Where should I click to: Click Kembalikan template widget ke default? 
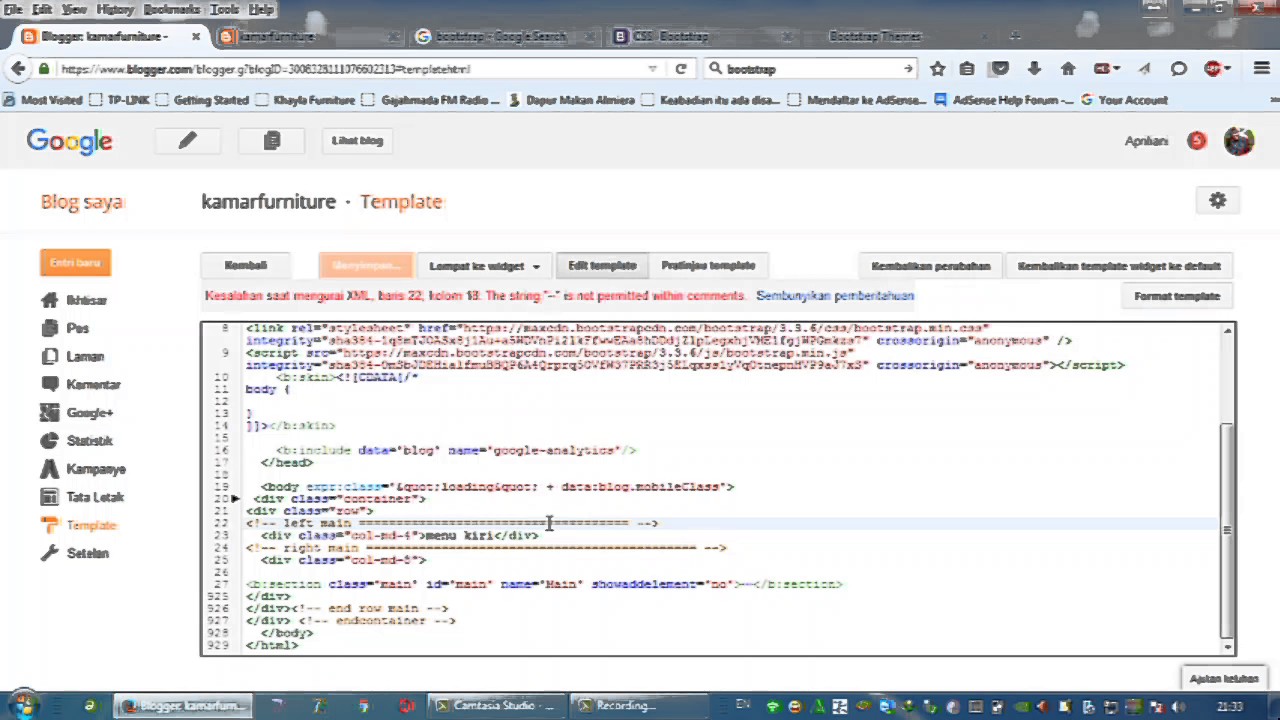click(x=1119, y=266)
